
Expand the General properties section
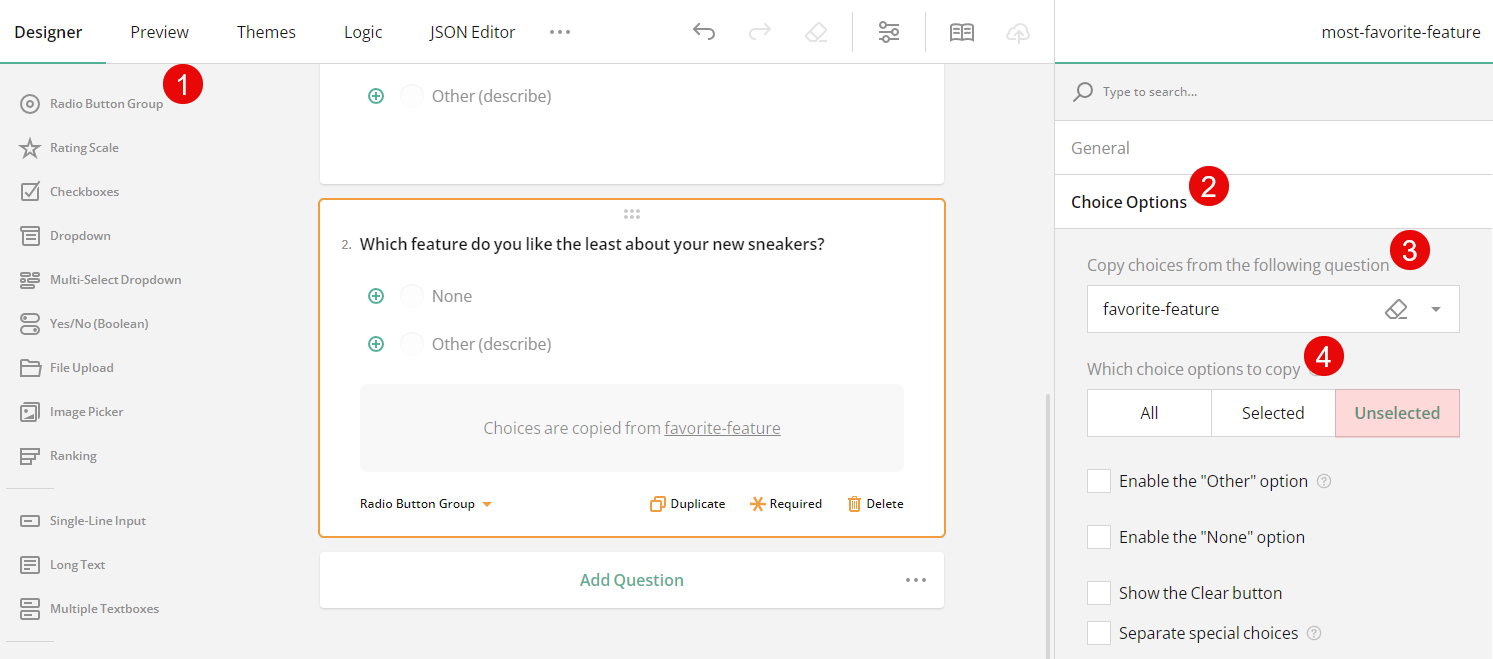tap(1100, 147)
